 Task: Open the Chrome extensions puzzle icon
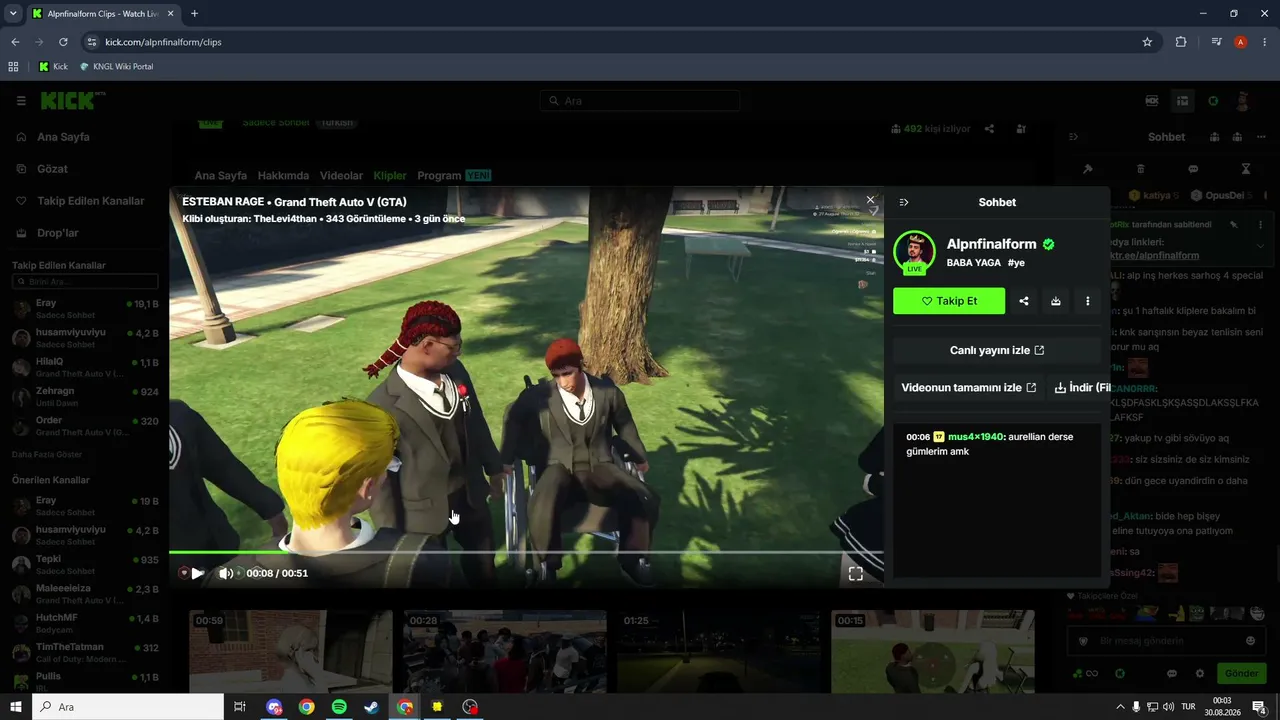point(1181,42)
